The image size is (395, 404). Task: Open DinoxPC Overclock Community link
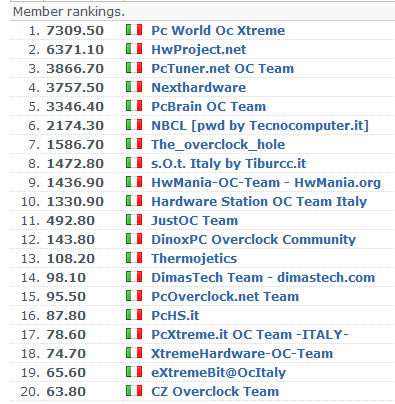point(254,240)
